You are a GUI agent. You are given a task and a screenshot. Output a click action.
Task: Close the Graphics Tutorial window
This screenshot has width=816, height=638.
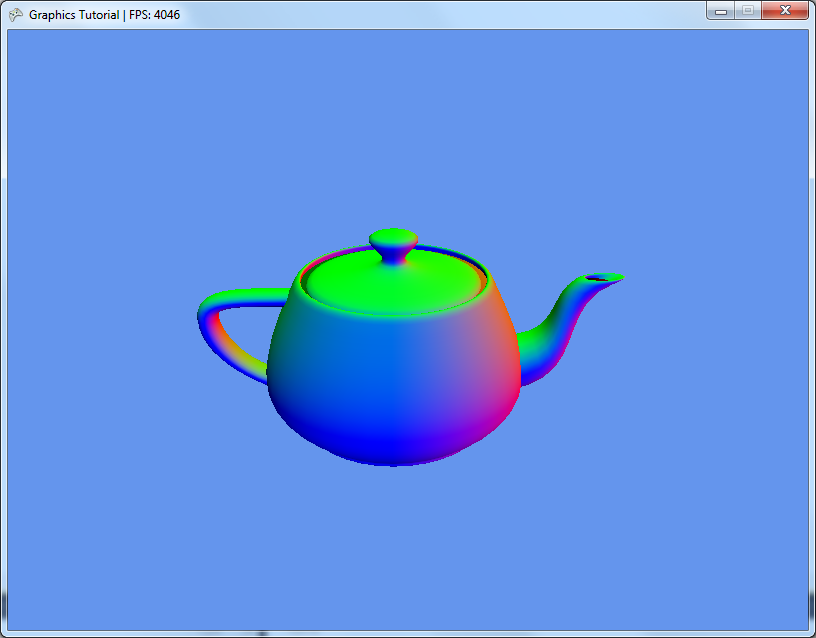(785, 10)
